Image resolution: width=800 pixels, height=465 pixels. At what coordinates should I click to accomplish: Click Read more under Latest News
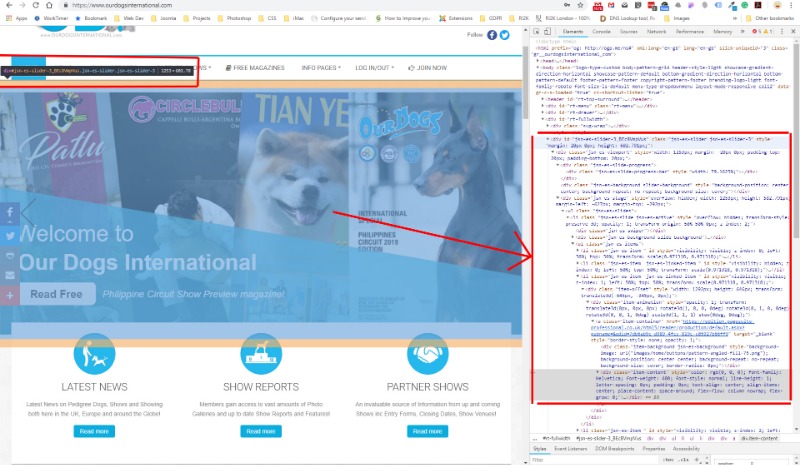coord(94,431)
